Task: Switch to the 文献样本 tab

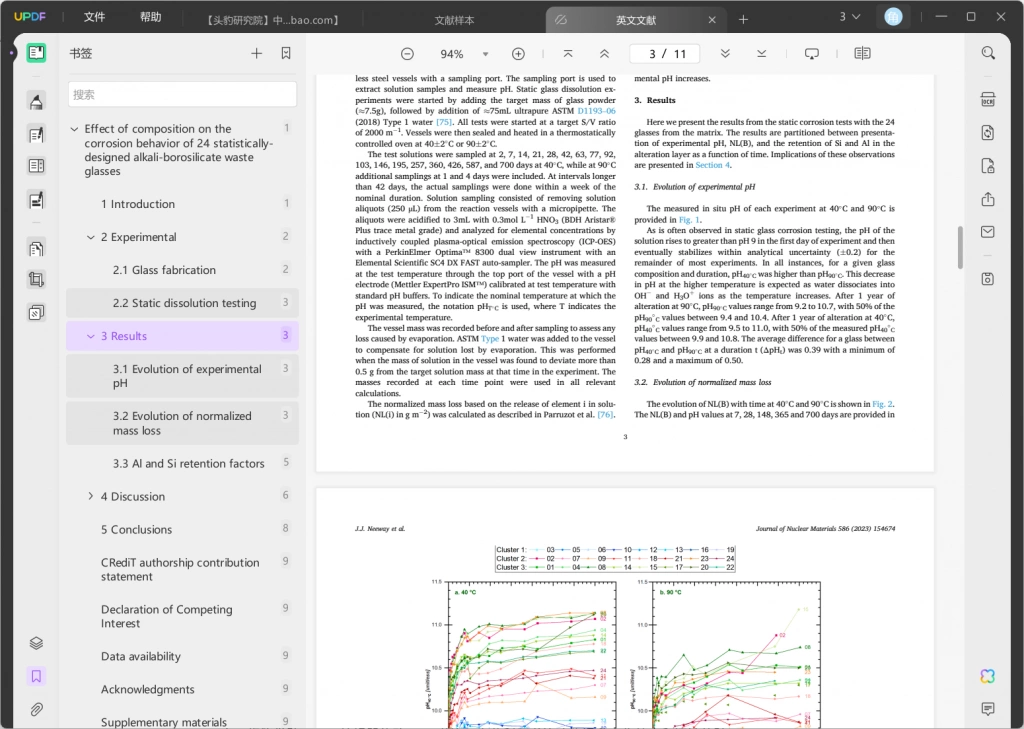Action: (455, 20)
